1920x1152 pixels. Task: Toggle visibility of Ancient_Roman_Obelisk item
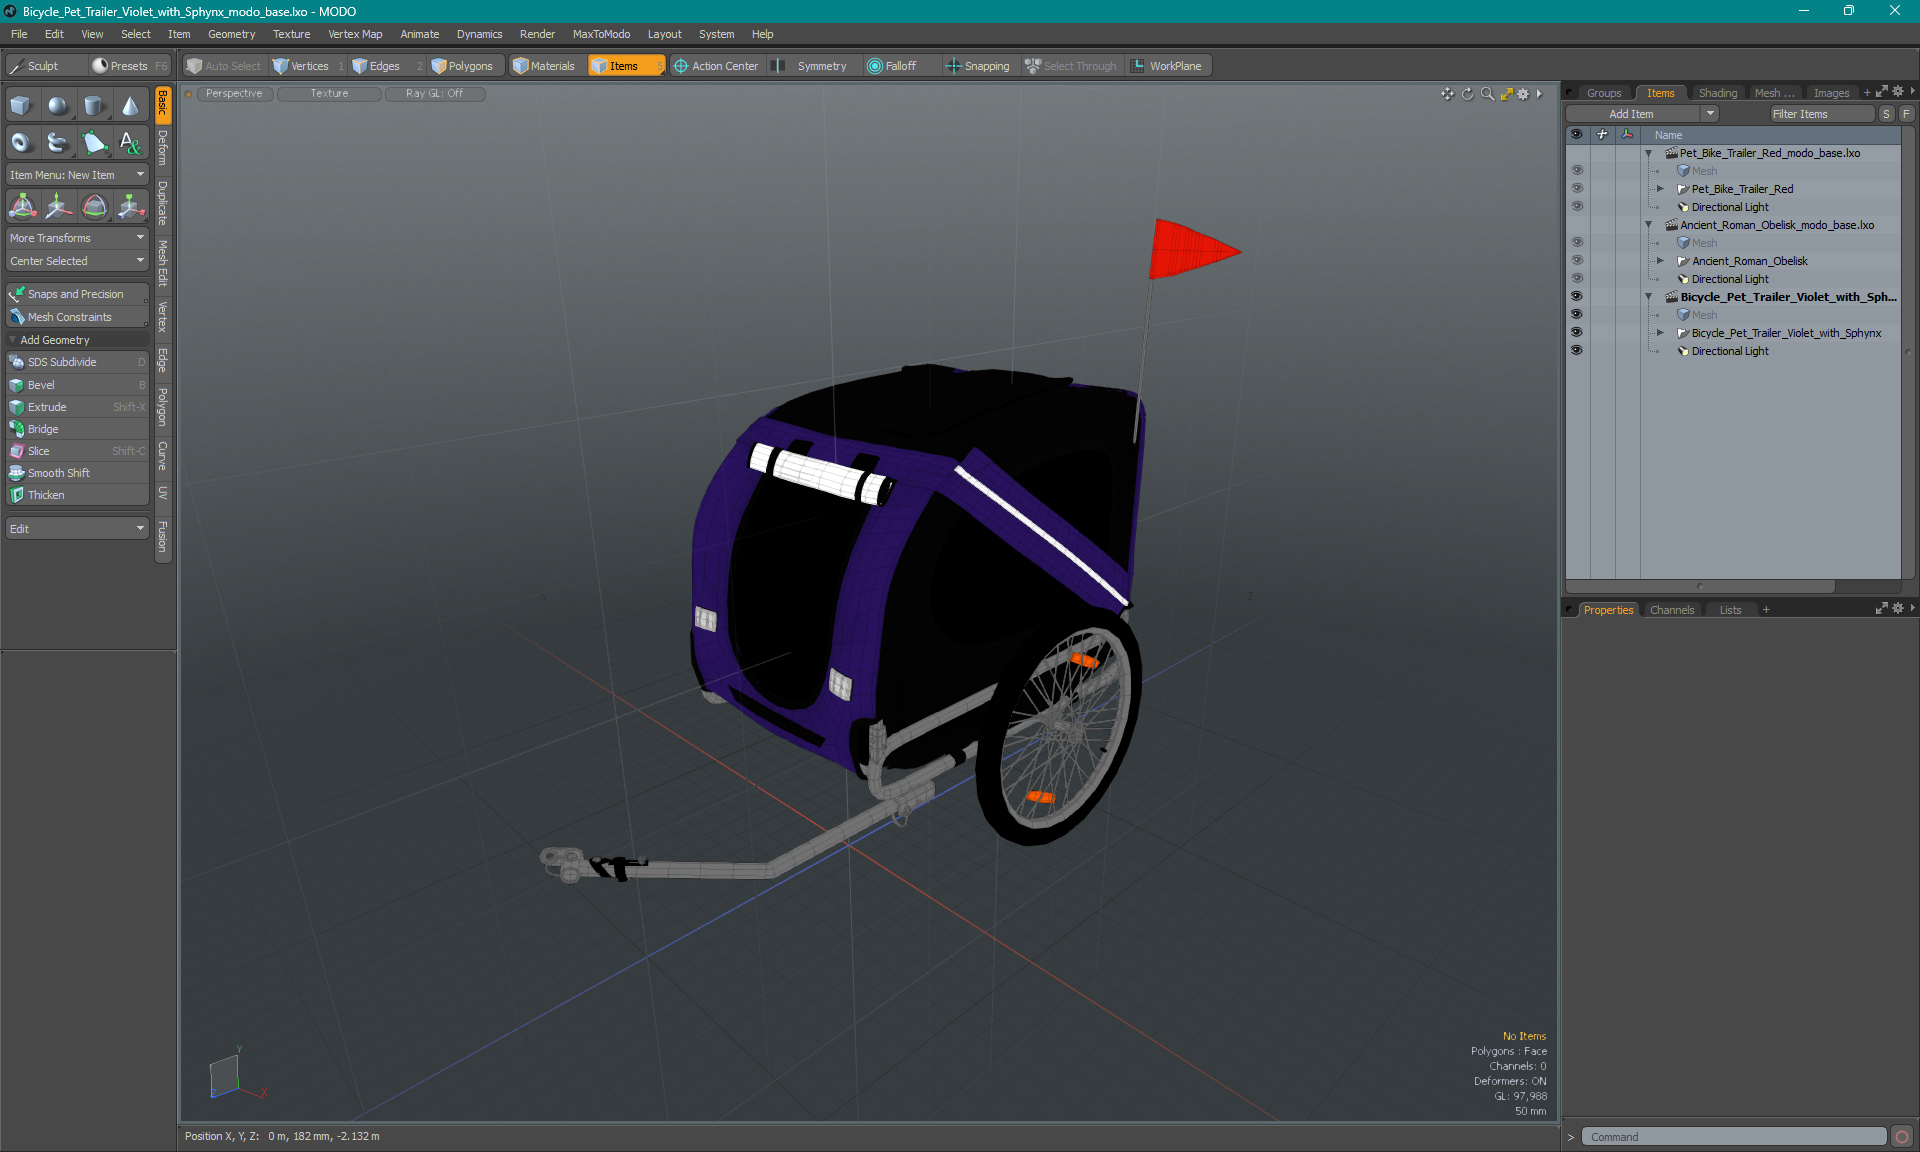click(x=1577, y=261)
